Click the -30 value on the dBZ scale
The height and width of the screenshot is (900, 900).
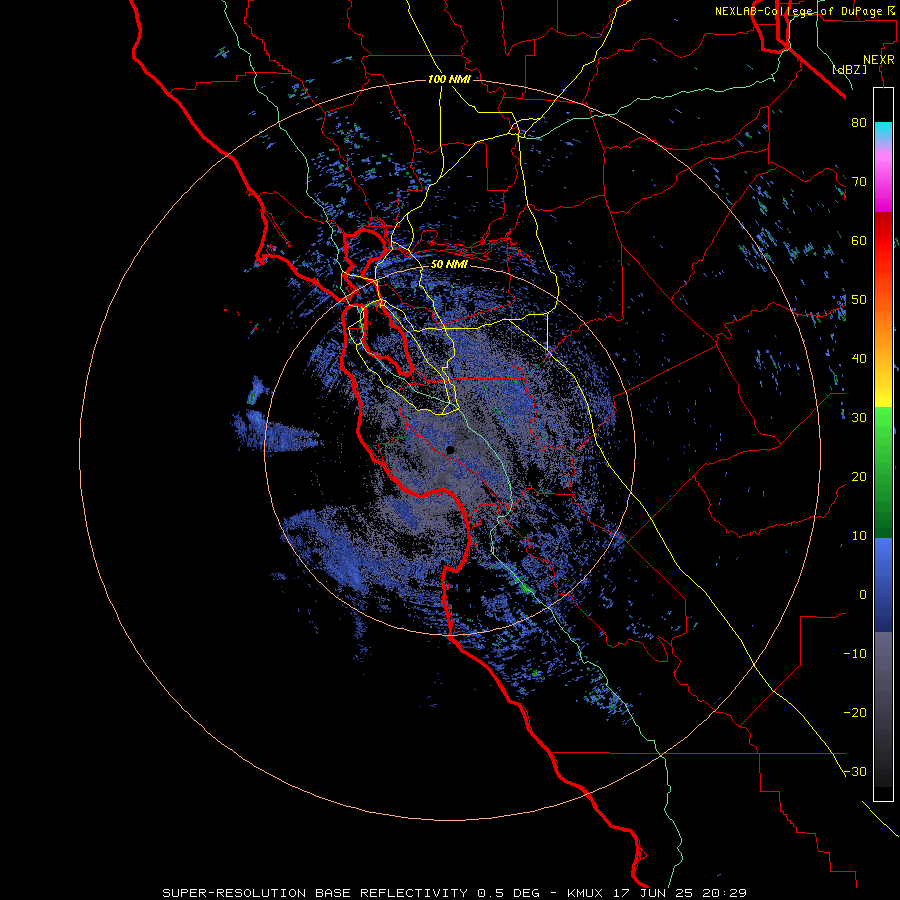click(855, 771)
